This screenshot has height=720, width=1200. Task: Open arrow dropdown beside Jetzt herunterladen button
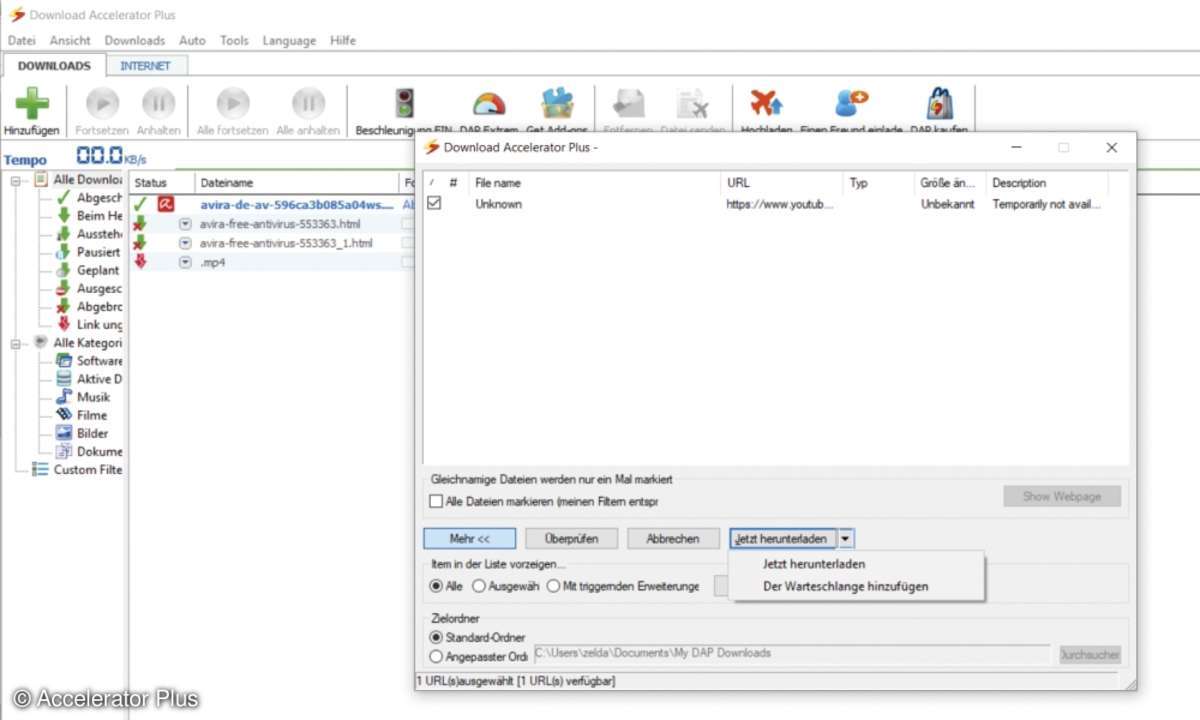coord(846,538)
